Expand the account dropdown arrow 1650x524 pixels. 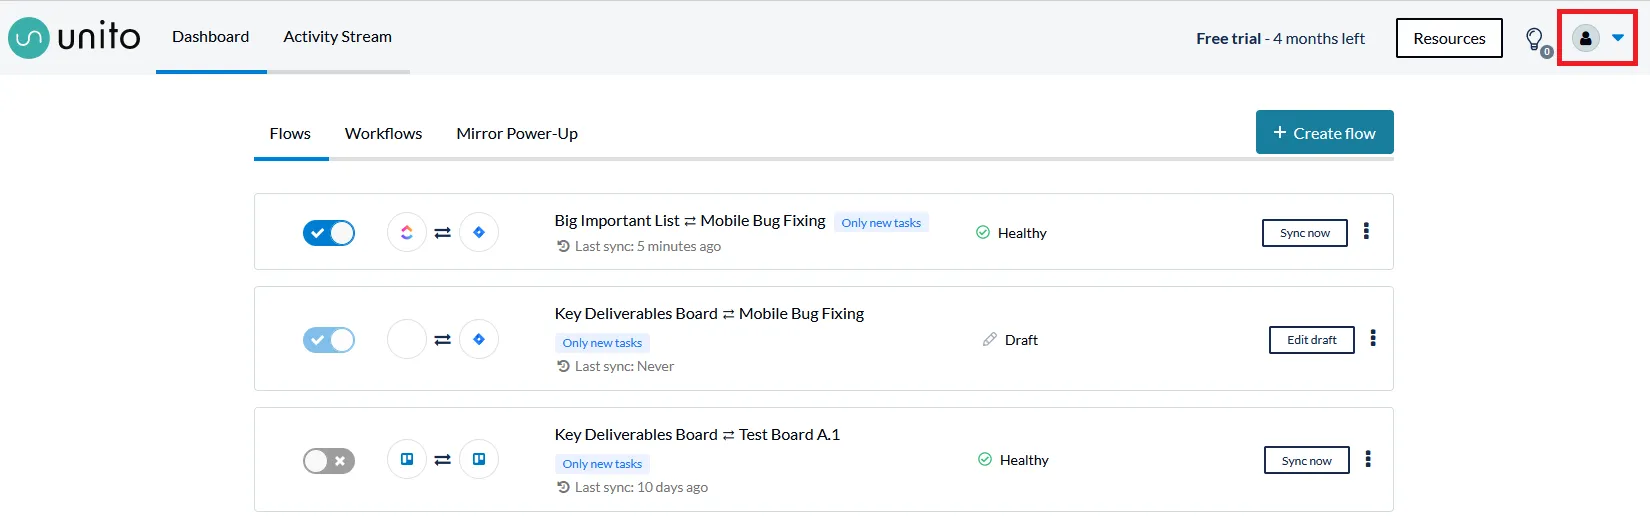1618,38
